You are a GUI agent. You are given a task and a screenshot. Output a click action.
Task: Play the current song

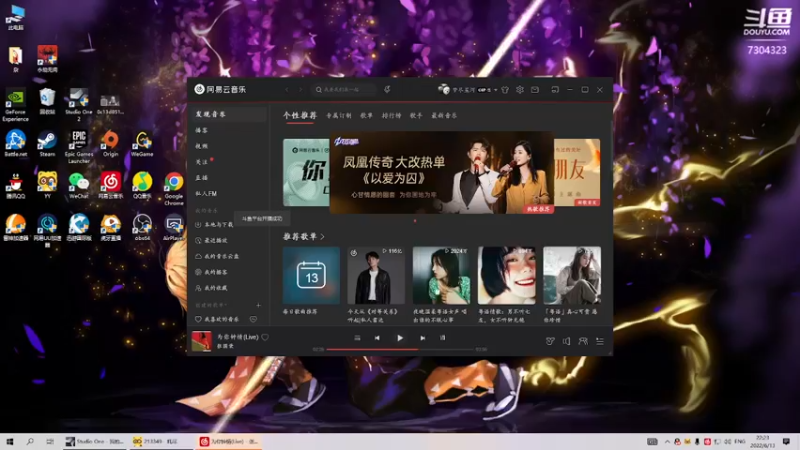tap(399, 338)
